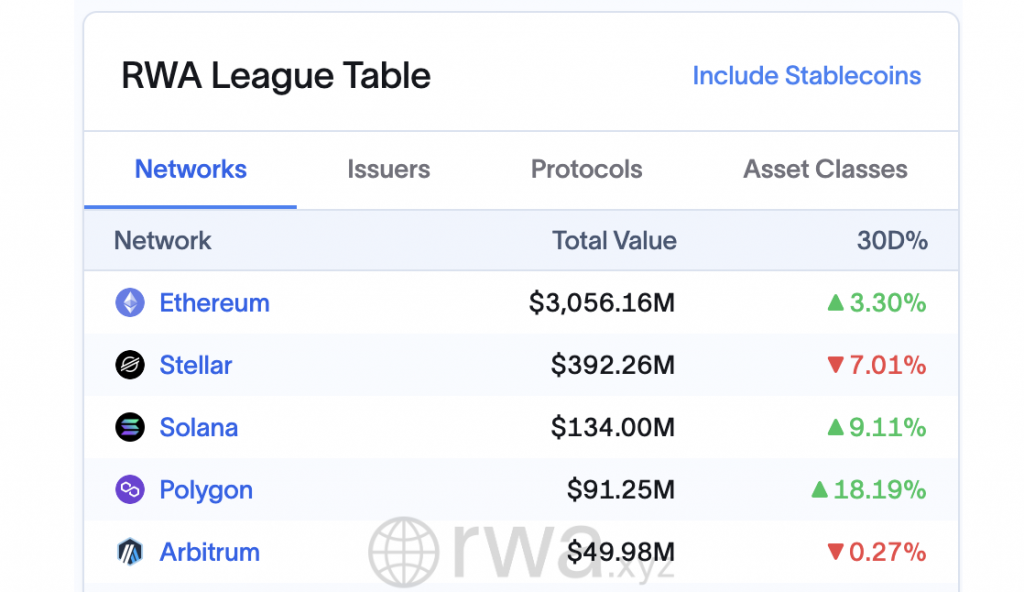Sort by the Total Value column header
This screenshot has height=592, width=1024.
pyautogui.click(x=614, y=241)
